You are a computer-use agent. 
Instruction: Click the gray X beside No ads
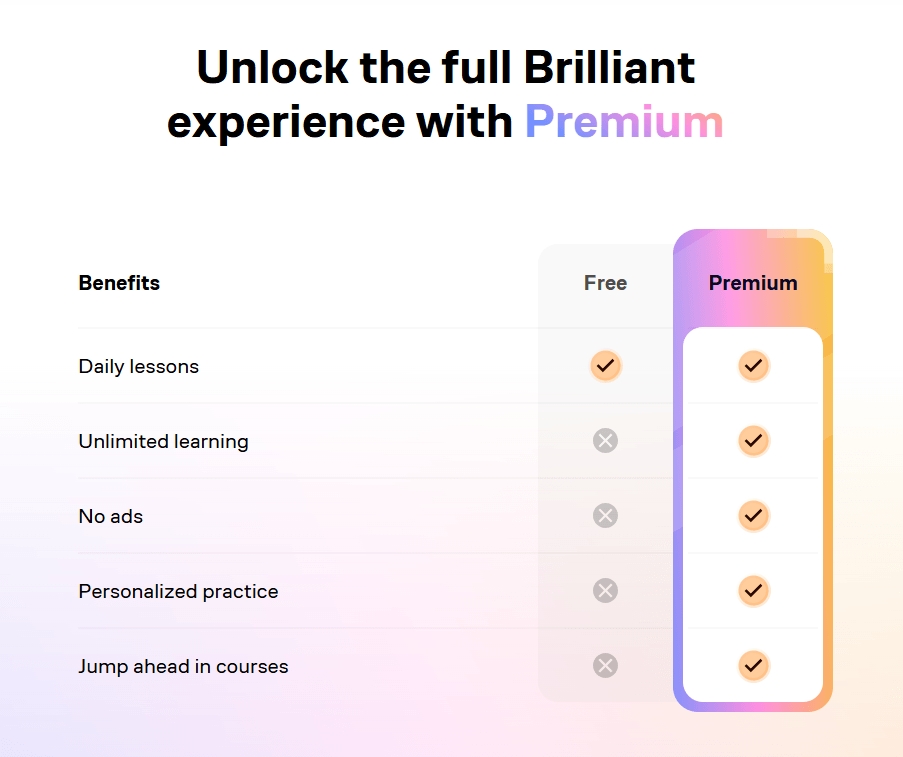605,516
